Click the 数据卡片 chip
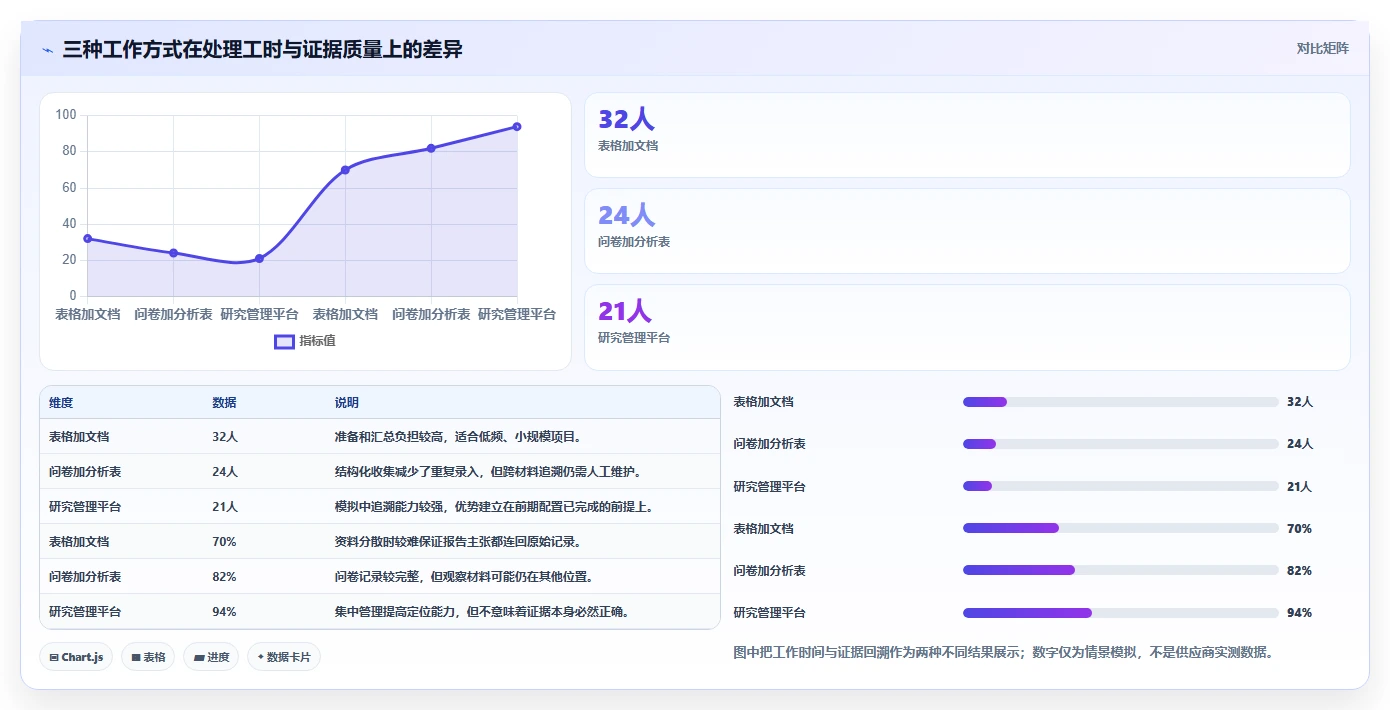This screenshot has height=710, width=1390. click(x=284, y=657)
